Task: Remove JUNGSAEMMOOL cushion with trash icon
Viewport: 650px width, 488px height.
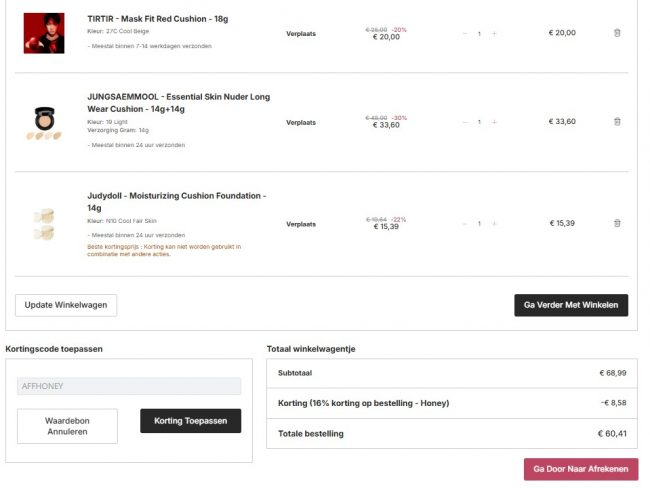Action: (x=616, y=122)
